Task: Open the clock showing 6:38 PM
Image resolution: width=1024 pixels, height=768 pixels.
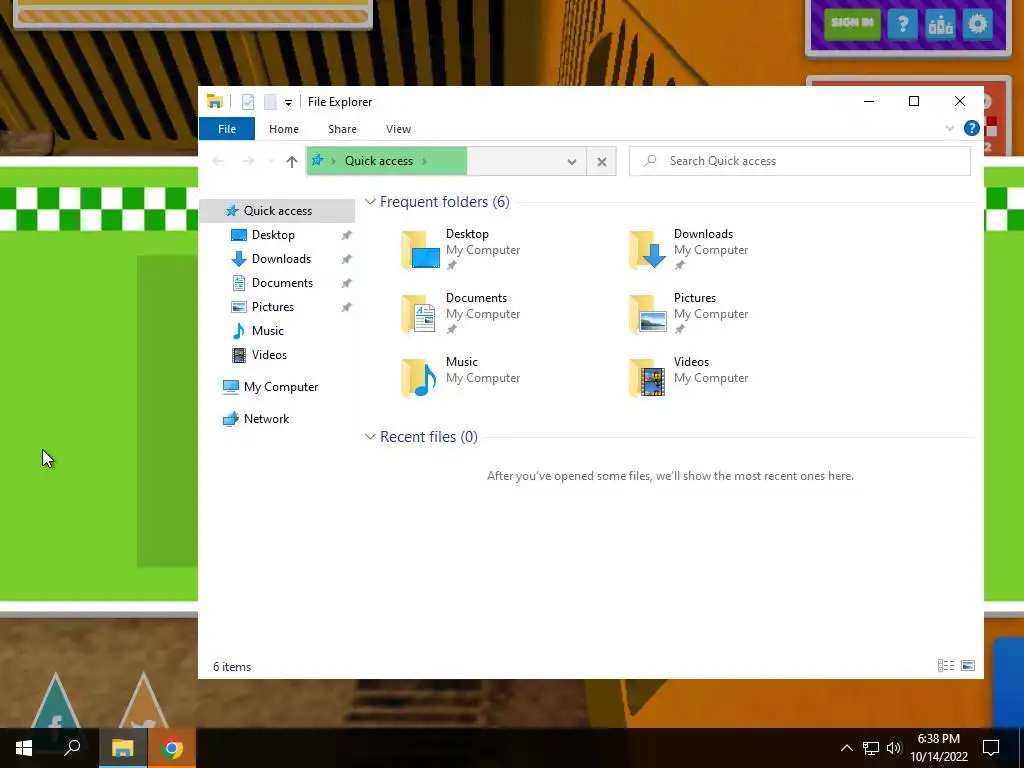Action: coord(938,748)
